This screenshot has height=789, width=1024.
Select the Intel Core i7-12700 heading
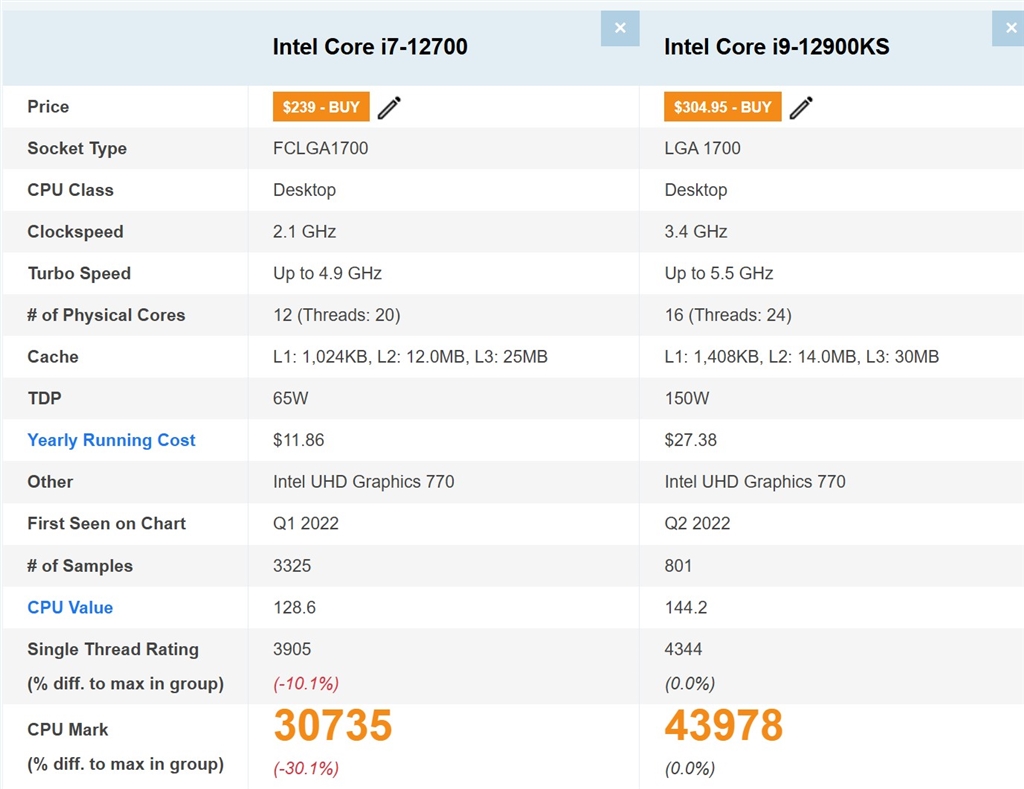click(x=370, y=46)
